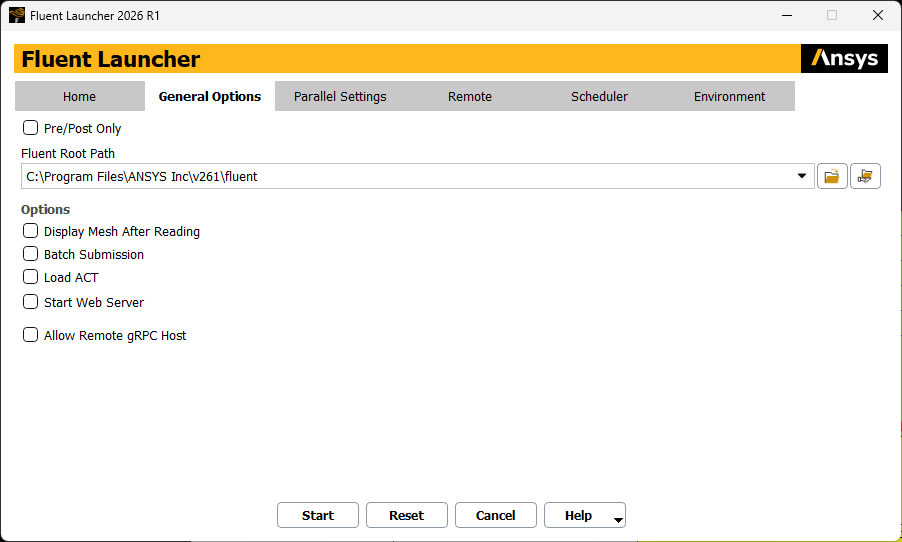Screen dimensions: 902x542
Task: Click the 'Fluent Launcher' banner title
Action: [x=110, y=59]
